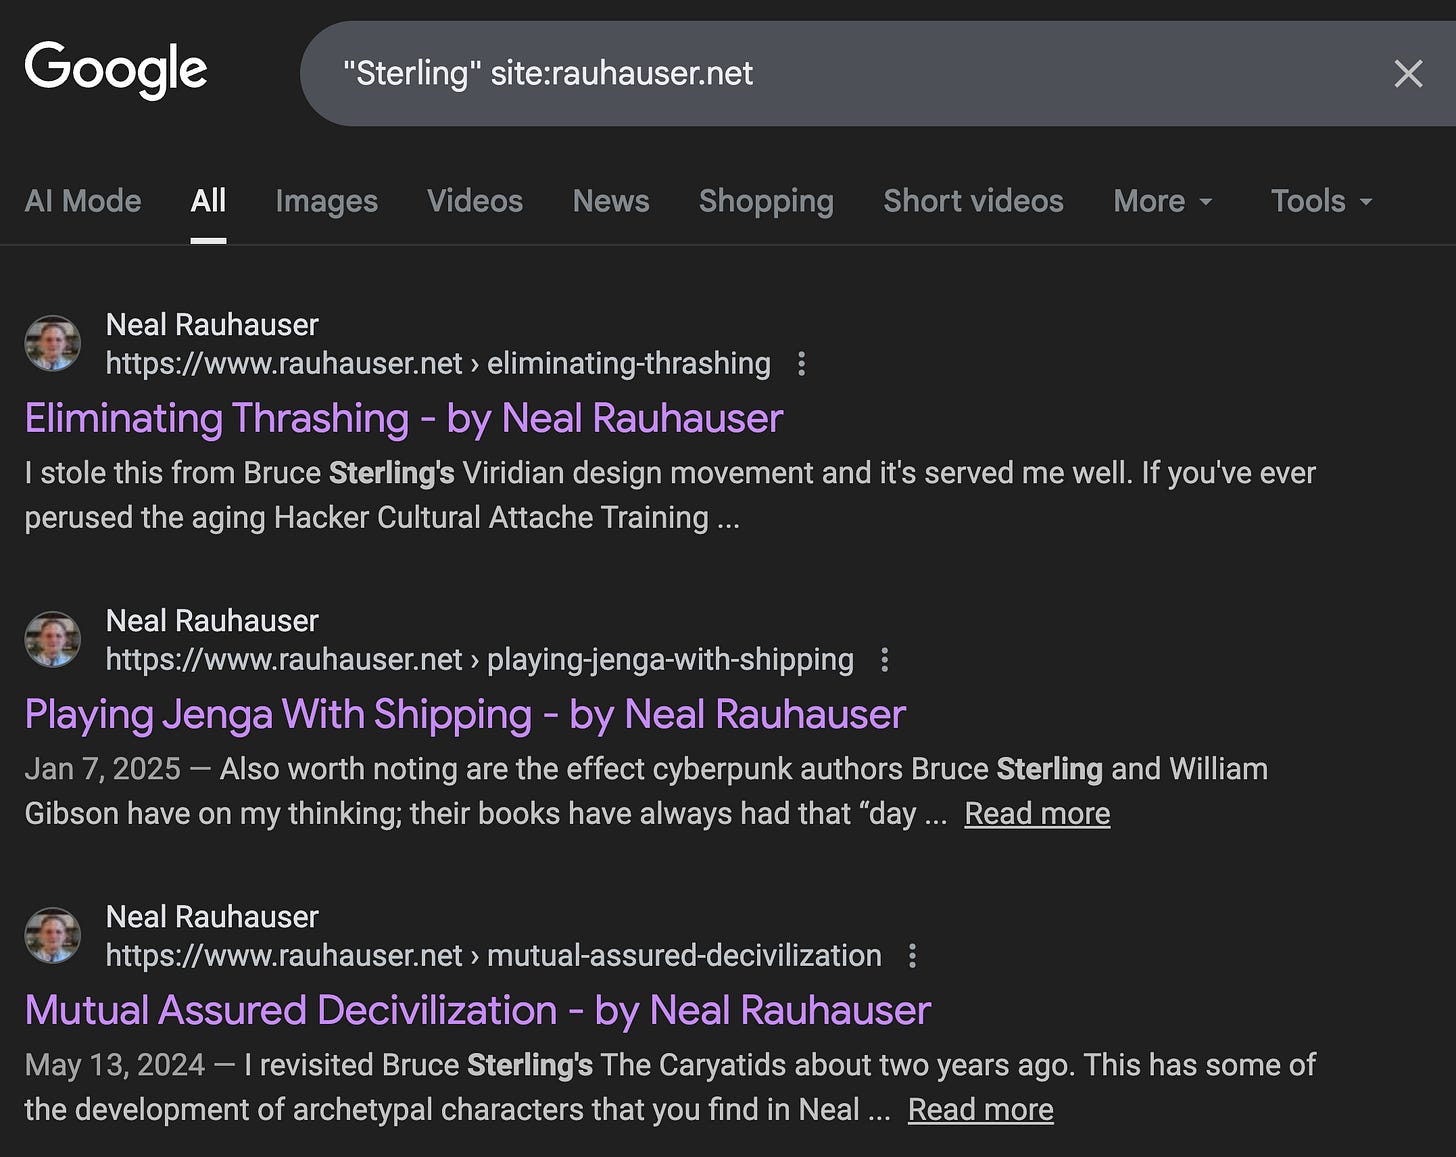Screen dimensions: 1456x1157
Task: Click the favicon for the Mutual Assured Decivilization result
Action: tap(52, 935)
